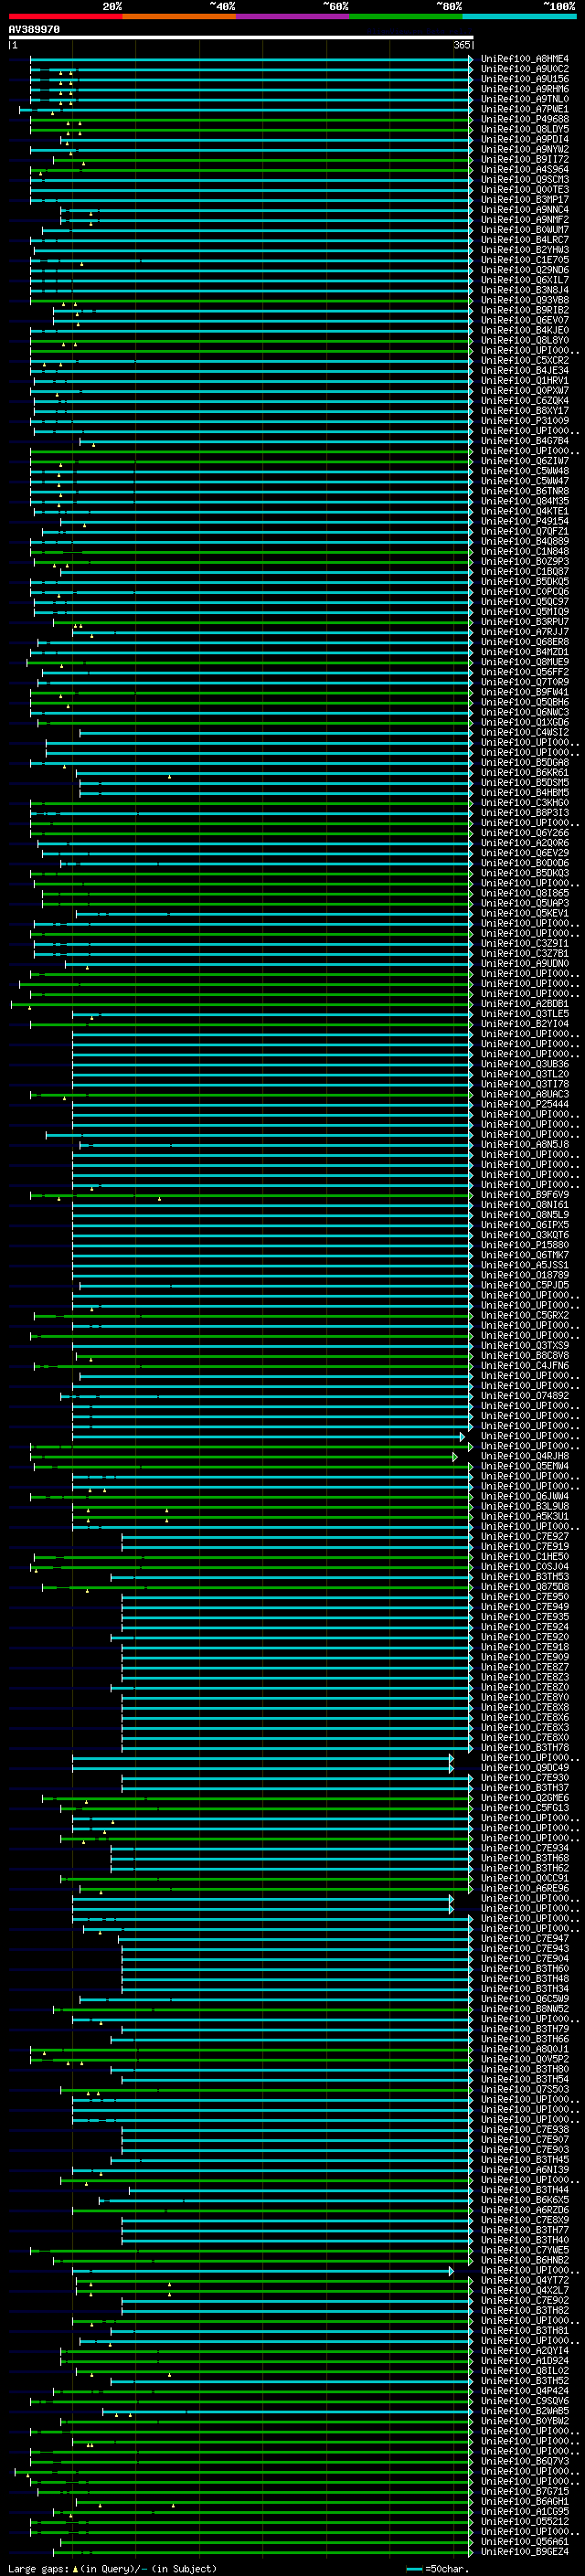
Task: Select label UniRef100_B2WAB5
Action: click(524, 2410)
